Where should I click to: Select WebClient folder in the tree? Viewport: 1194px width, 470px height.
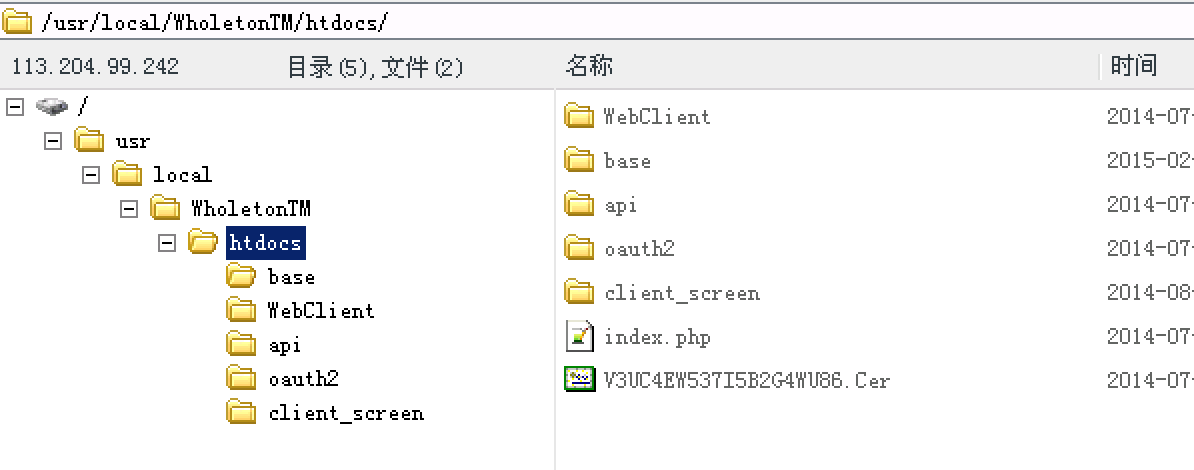tap(321, 311)
